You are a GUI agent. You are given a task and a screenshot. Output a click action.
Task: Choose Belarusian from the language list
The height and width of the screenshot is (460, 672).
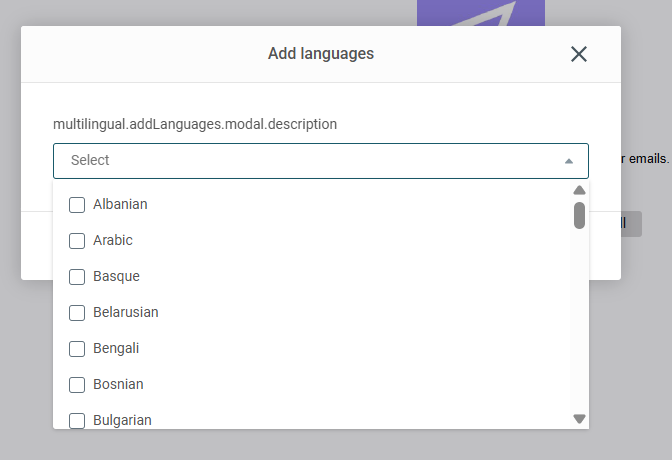click(126, 312)
